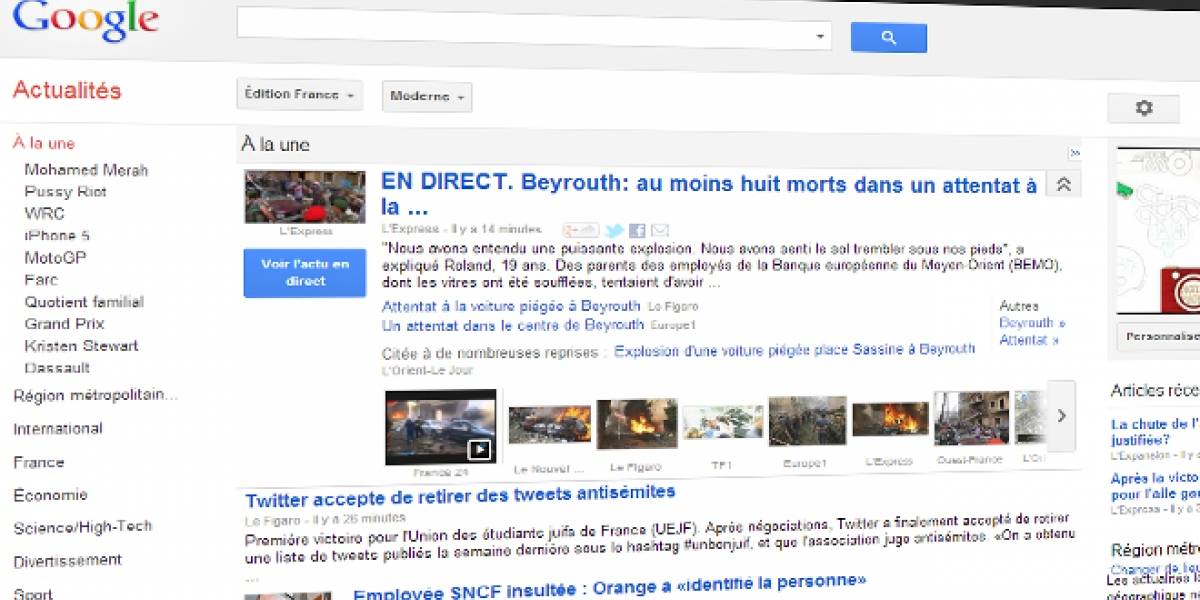The height and width of the screenshot is (600, 1200).
Task: Open the Dassault topic
Action: tap(57, 368)
